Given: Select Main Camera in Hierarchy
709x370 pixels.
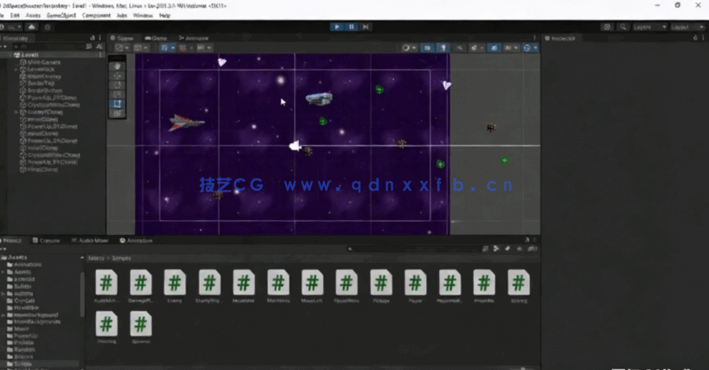Looking at the screenshot, I should pyautogui.click(x=44, y=62).
